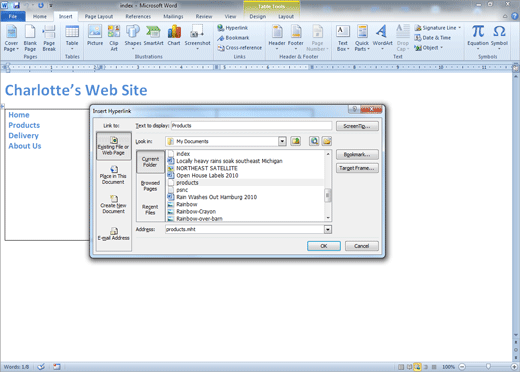Click the Hyperlink ribbon command
The width and height of the screenshot is (520, 372).
point(232,28)
